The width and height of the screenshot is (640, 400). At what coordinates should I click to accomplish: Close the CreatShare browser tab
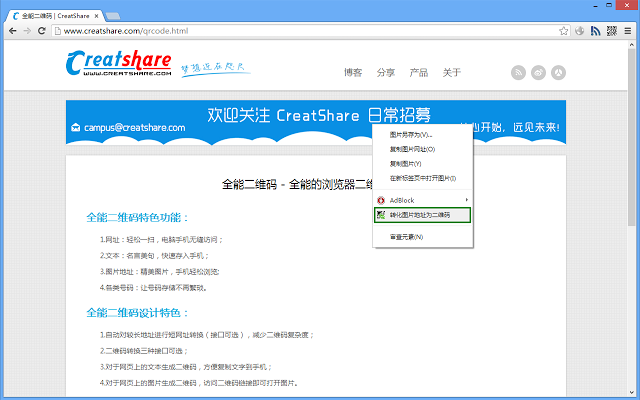[x=96, y=16]
